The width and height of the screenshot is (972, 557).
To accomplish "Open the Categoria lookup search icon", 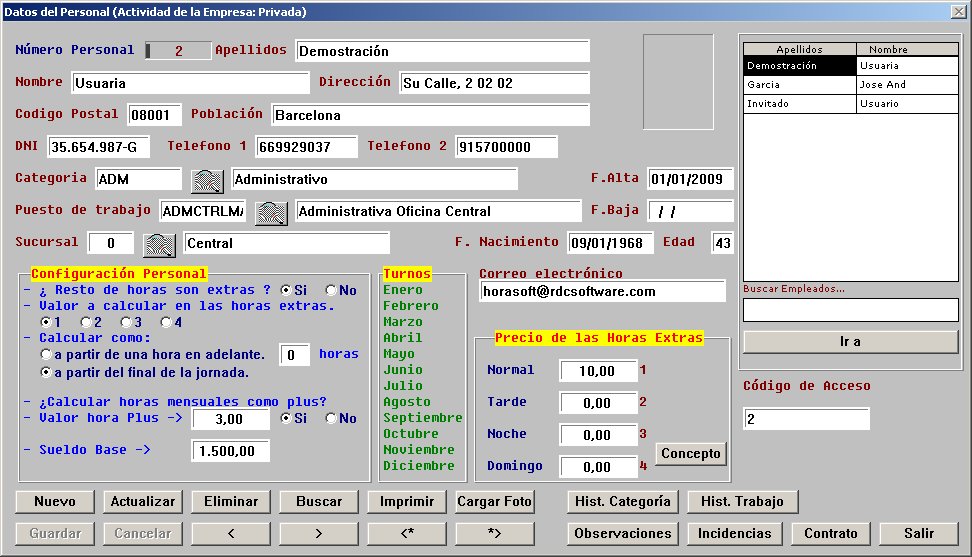I will click(207, 181).
